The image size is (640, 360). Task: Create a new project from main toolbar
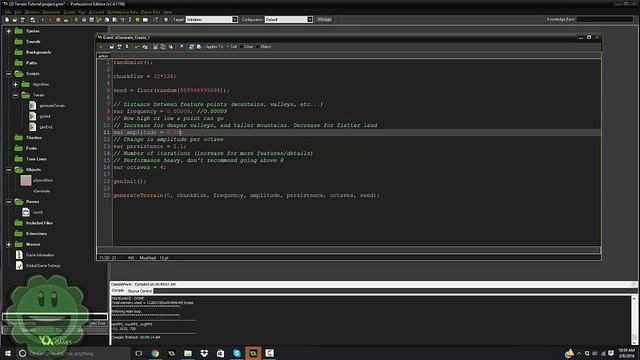coord(7,20)
